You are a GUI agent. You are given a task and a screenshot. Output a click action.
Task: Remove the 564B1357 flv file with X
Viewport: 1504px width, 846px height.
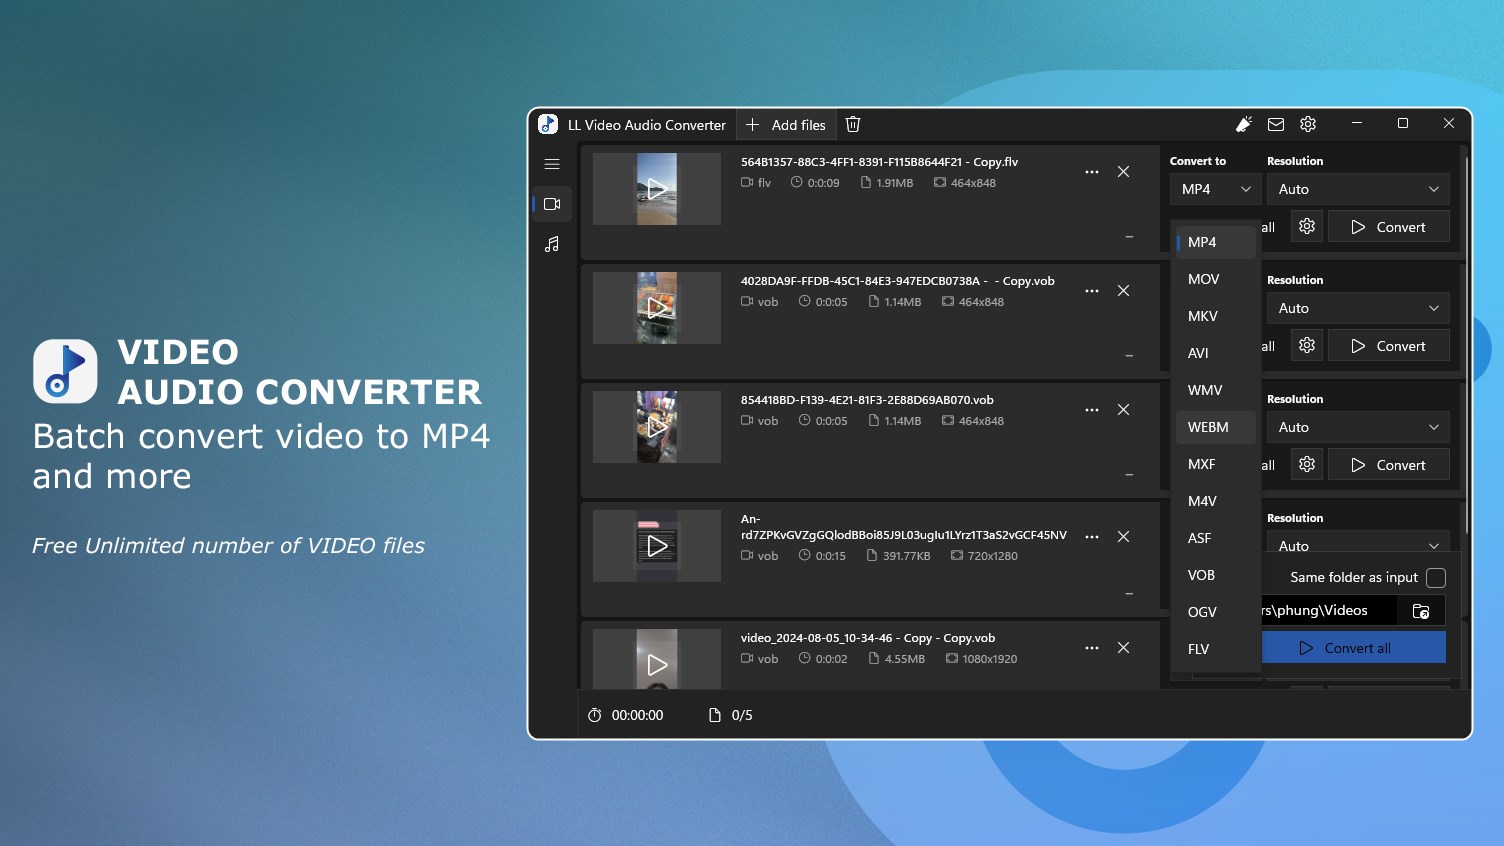click(1124, 172)
